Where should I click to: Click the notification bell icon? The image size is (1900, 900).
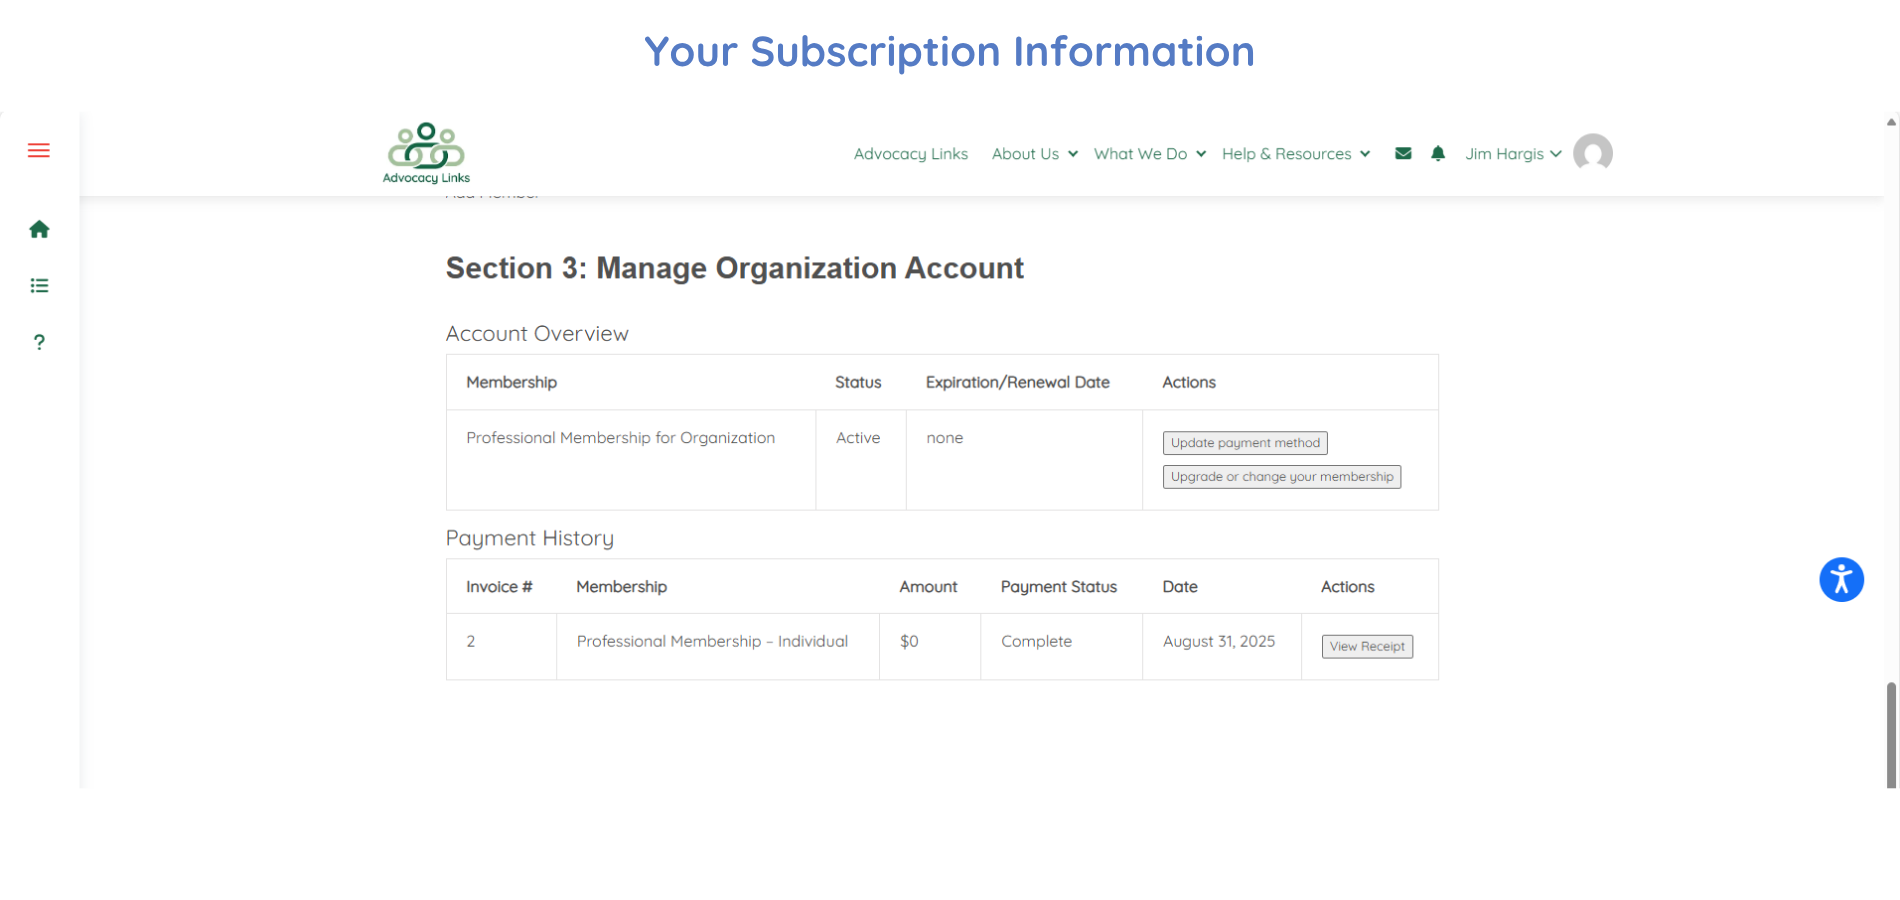pyautogui.click(x=1438, y=154)
